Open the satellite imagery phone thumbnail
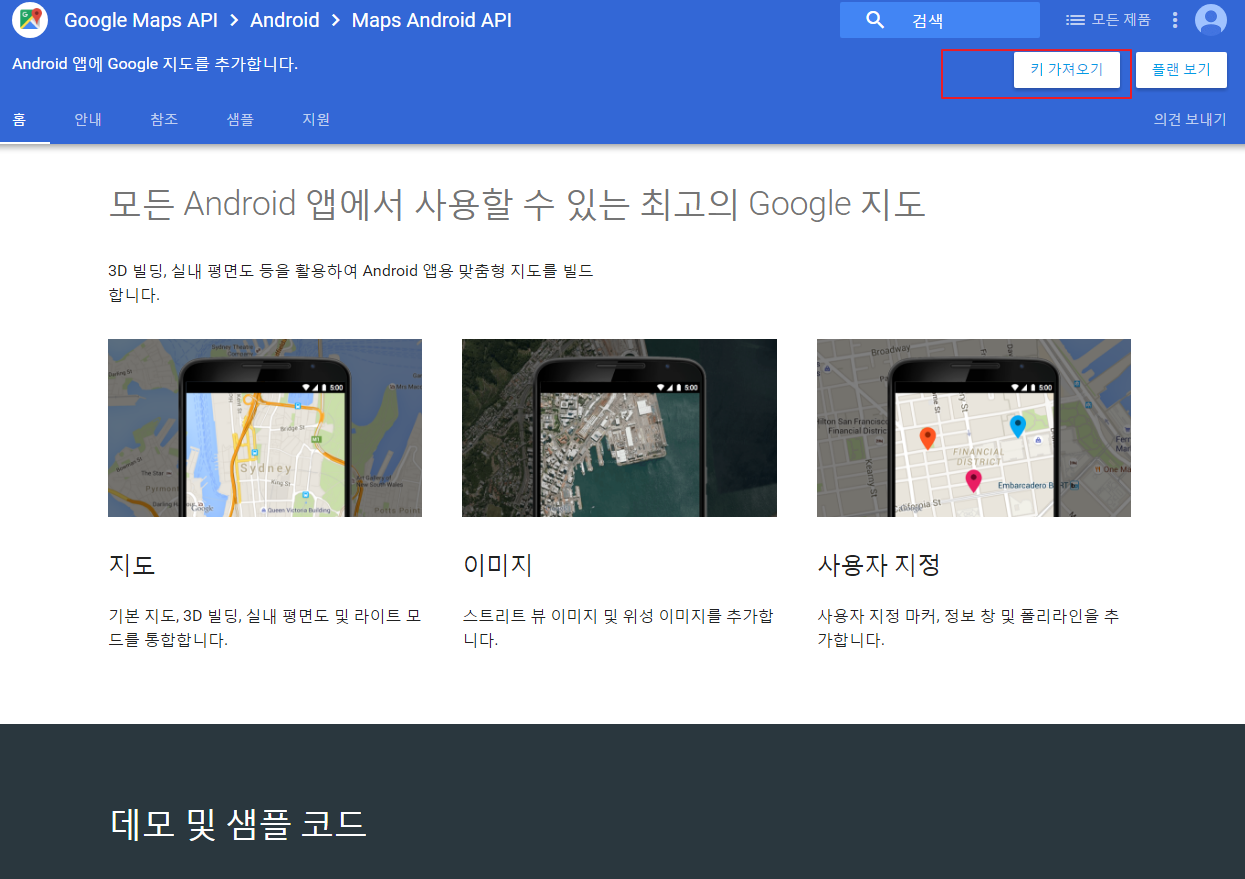 point(619,428)
